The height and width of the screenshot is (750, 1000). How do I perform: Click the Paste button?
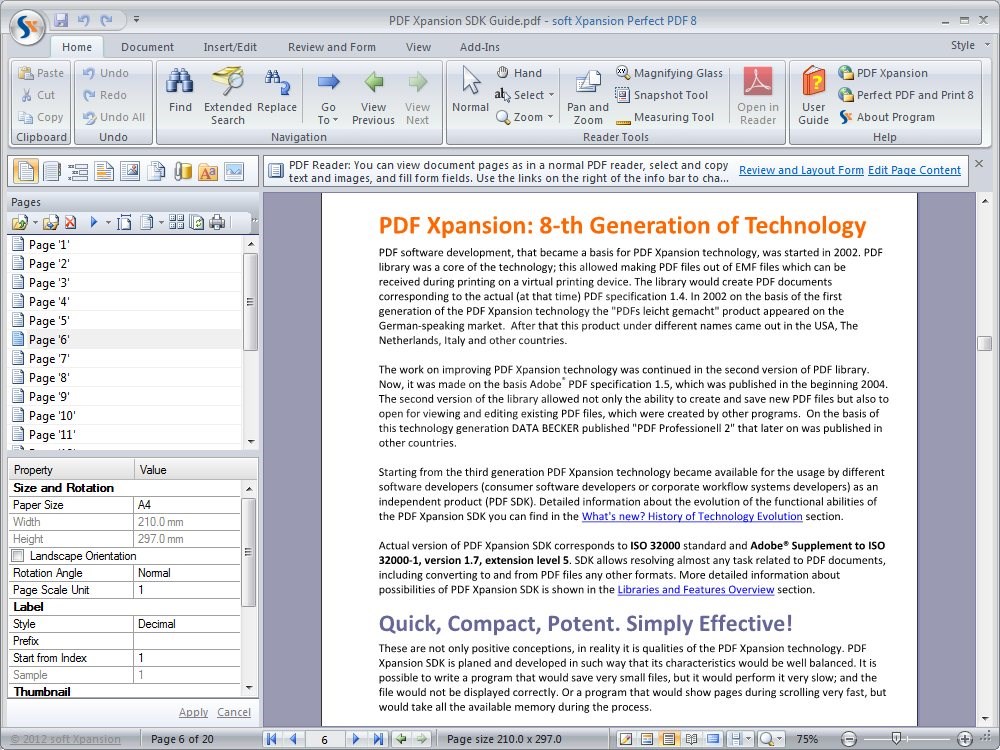[41, 73]
